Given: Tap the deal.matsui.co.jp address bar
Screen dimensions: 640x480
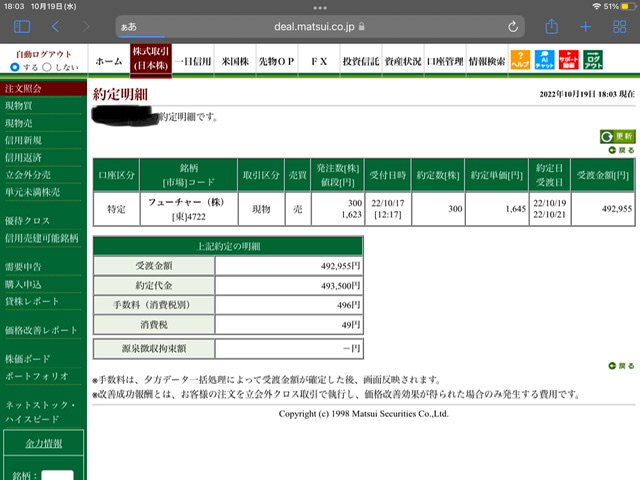Looking at the screenshot, I should click(x=320, y=27).
